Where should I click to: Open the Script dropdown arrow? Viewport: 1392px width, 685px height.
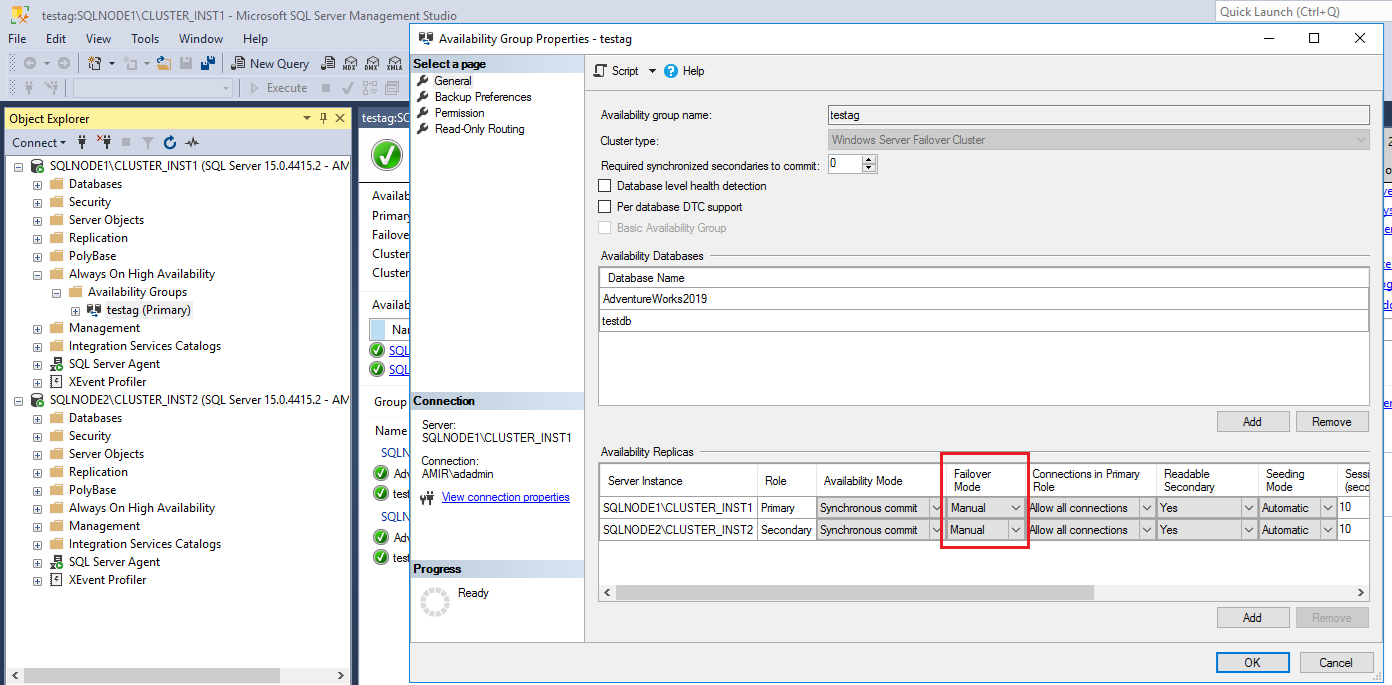(x=652, y=71)
